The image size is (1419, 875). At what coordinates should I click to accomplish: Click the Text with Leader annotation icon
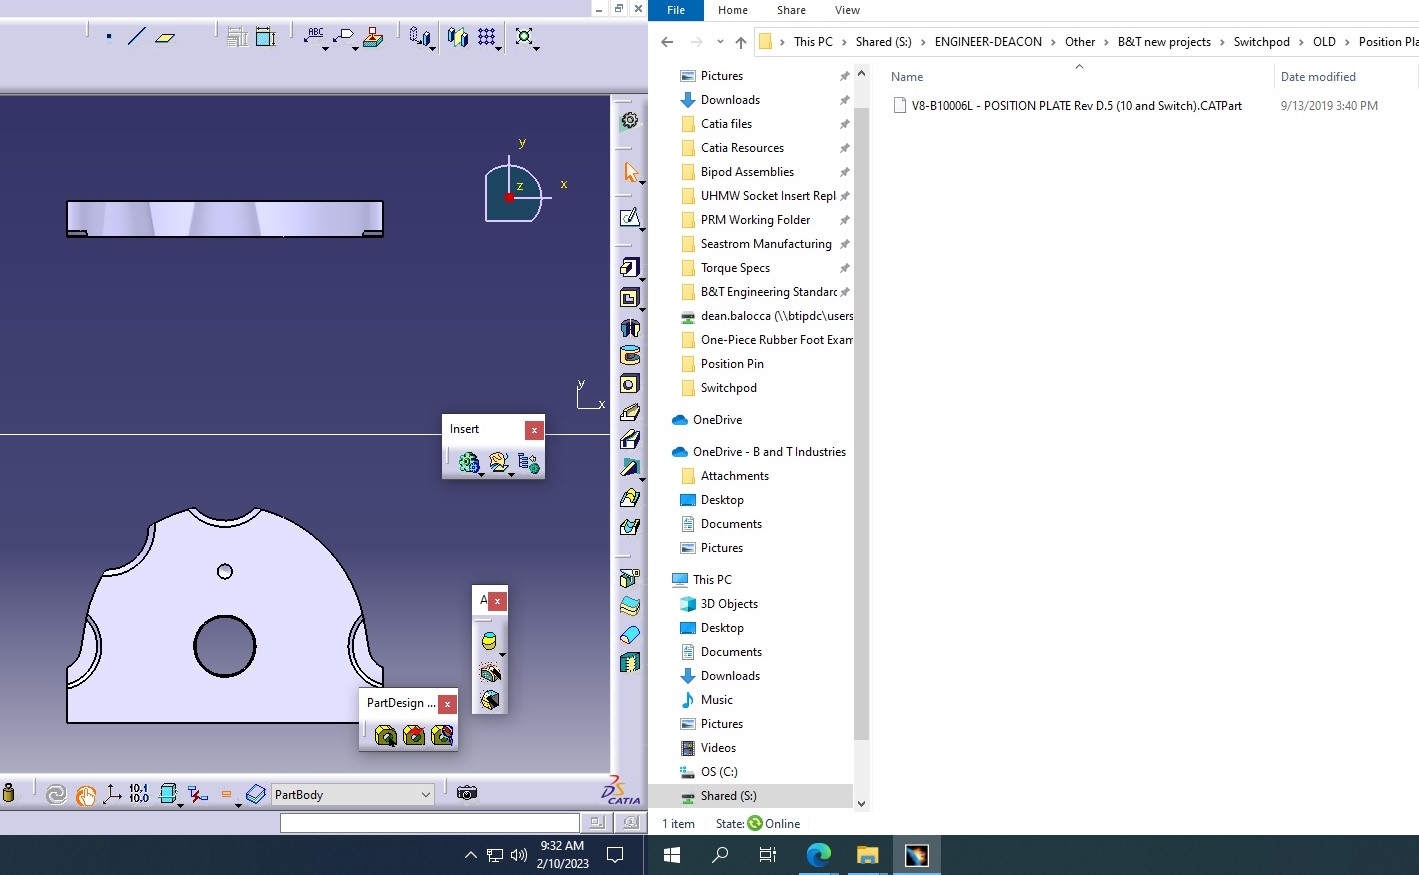(314, 37)
